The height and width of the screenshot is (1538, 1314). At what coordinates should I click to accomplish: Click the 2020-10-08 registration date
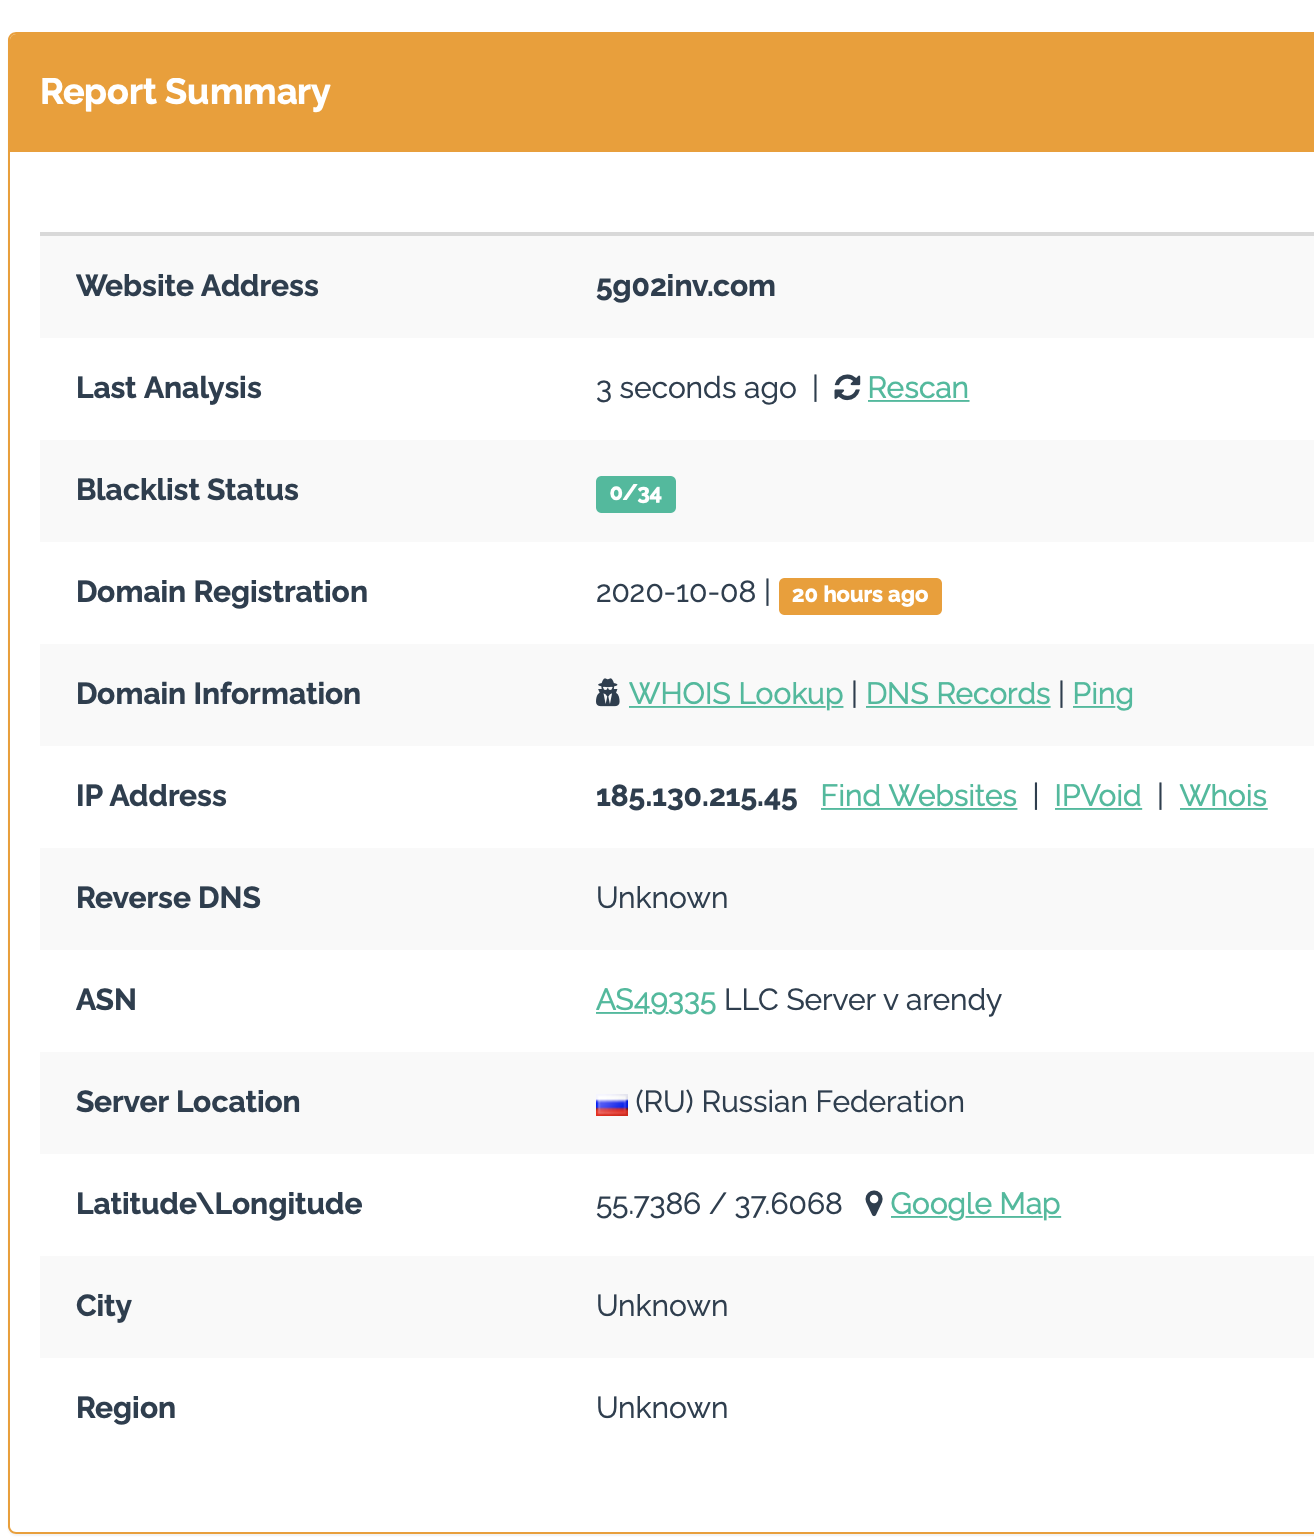[675, 593]
